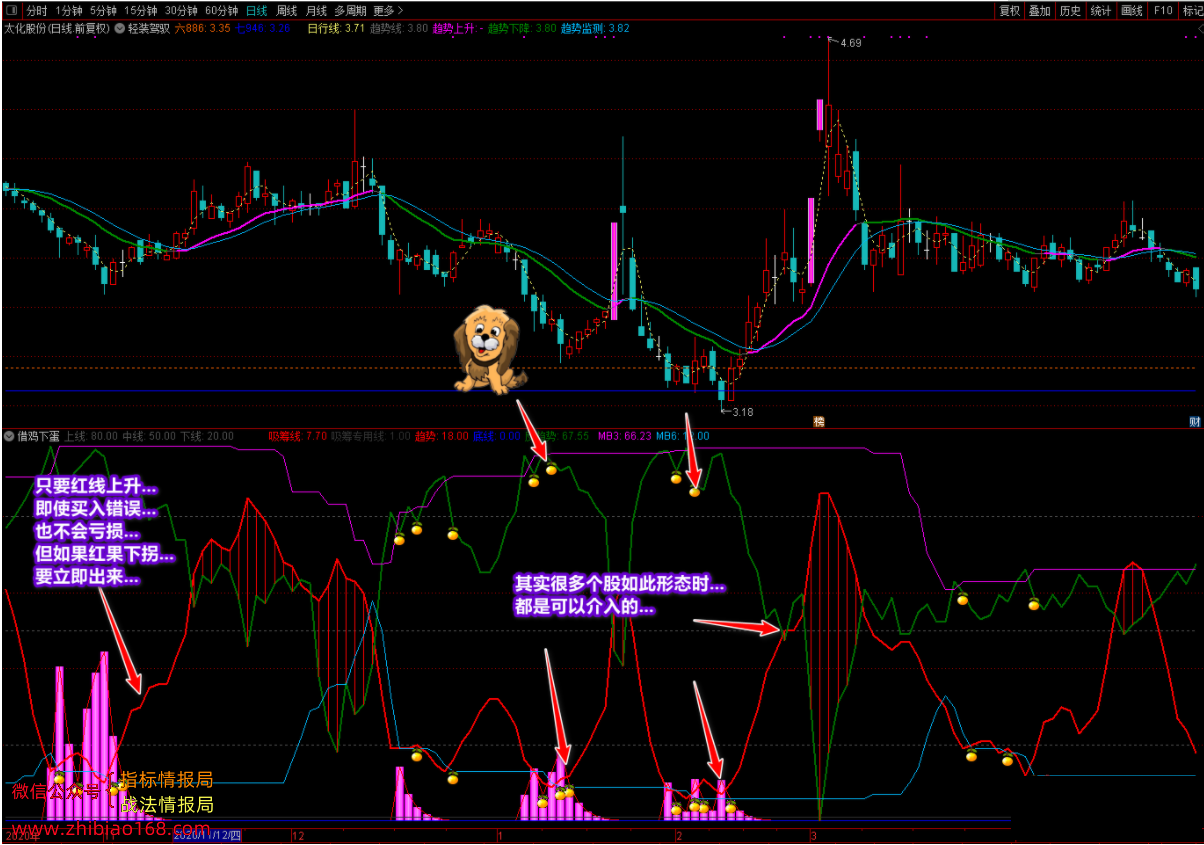
Task: Open the 画线 drawing tools
Action: point(1132,11)
